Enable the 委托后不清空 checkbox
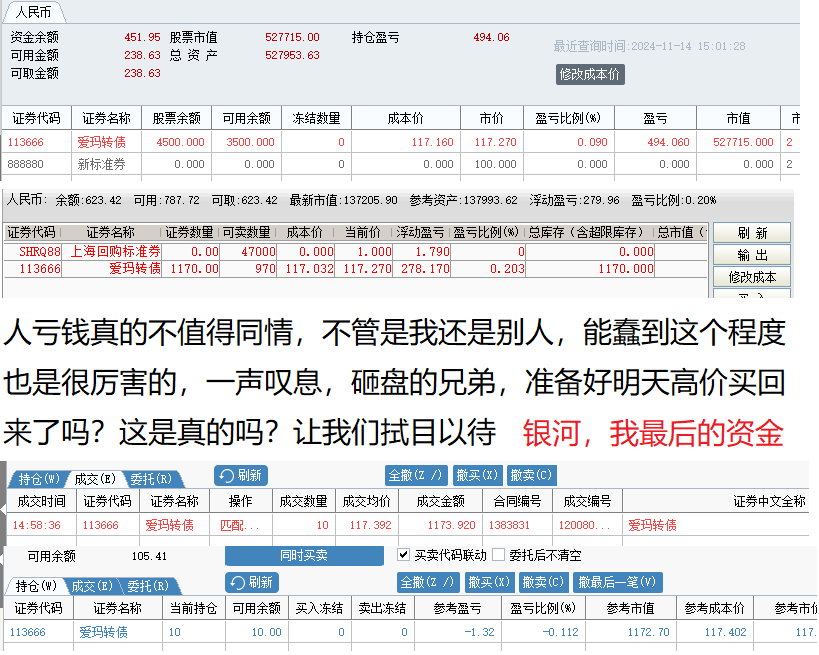This screenshot has width=819, height=655. (x=499, y=555)
